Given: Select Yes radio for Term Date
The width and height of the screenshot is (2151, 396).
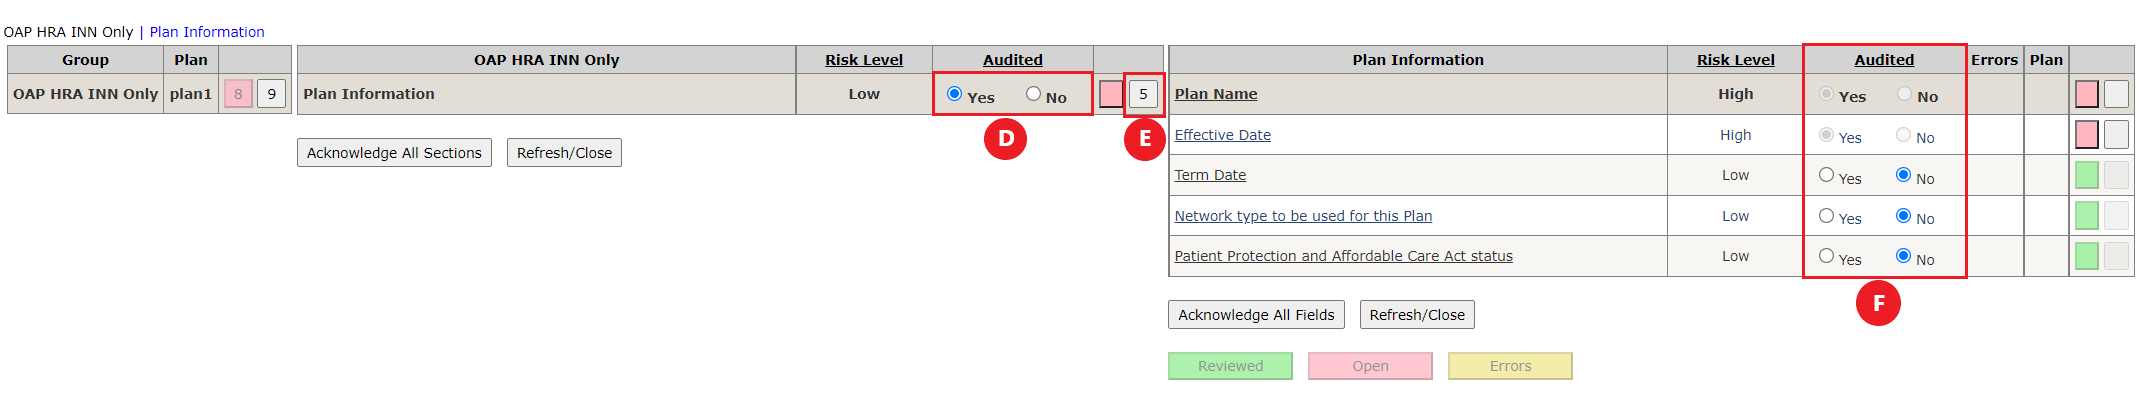Looking at the screenshot, I should [x=1826, y=175].
